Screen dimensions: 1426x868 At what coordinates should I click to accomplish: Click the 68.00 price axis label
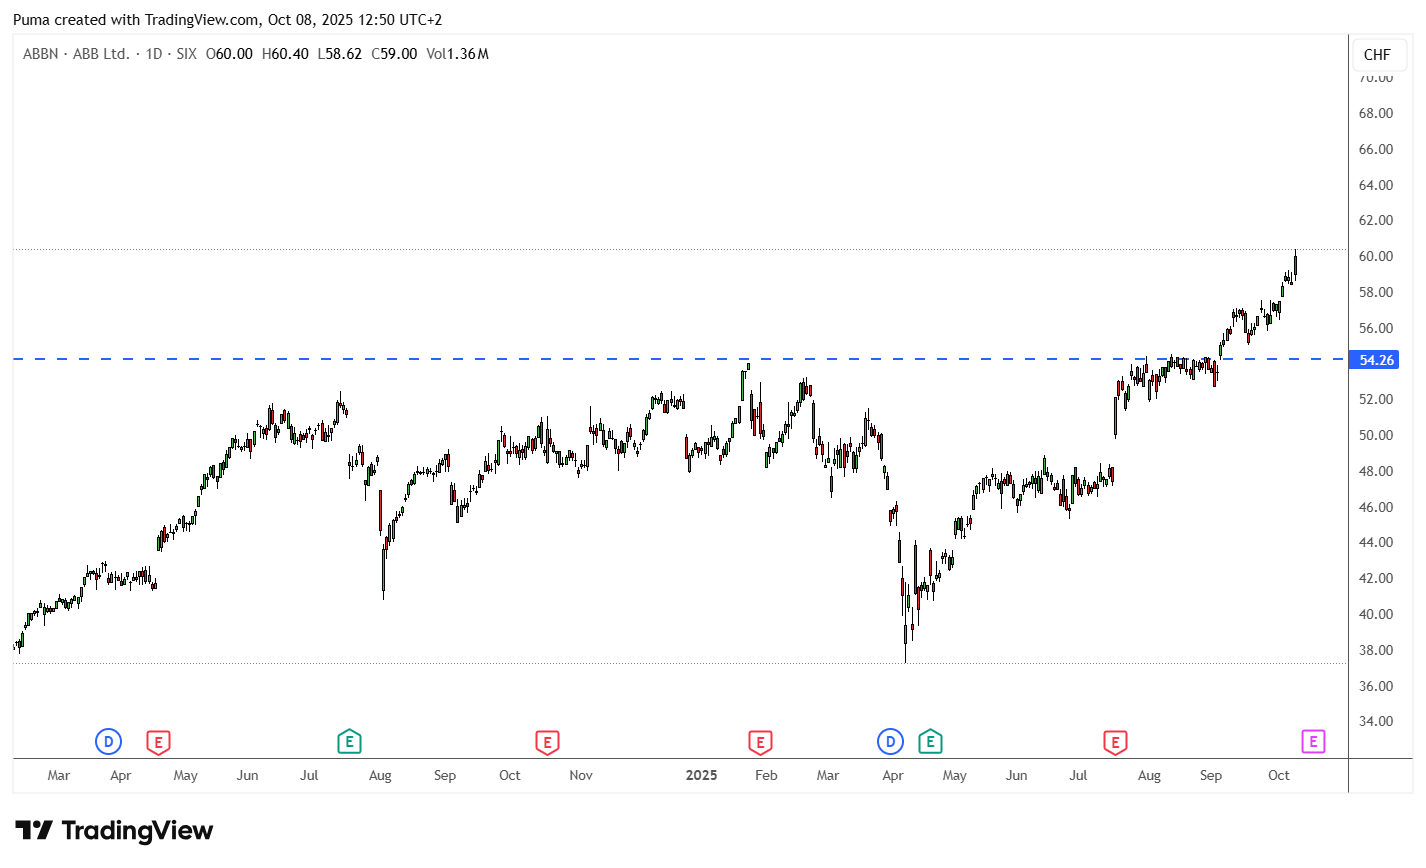coord(1376,113)
